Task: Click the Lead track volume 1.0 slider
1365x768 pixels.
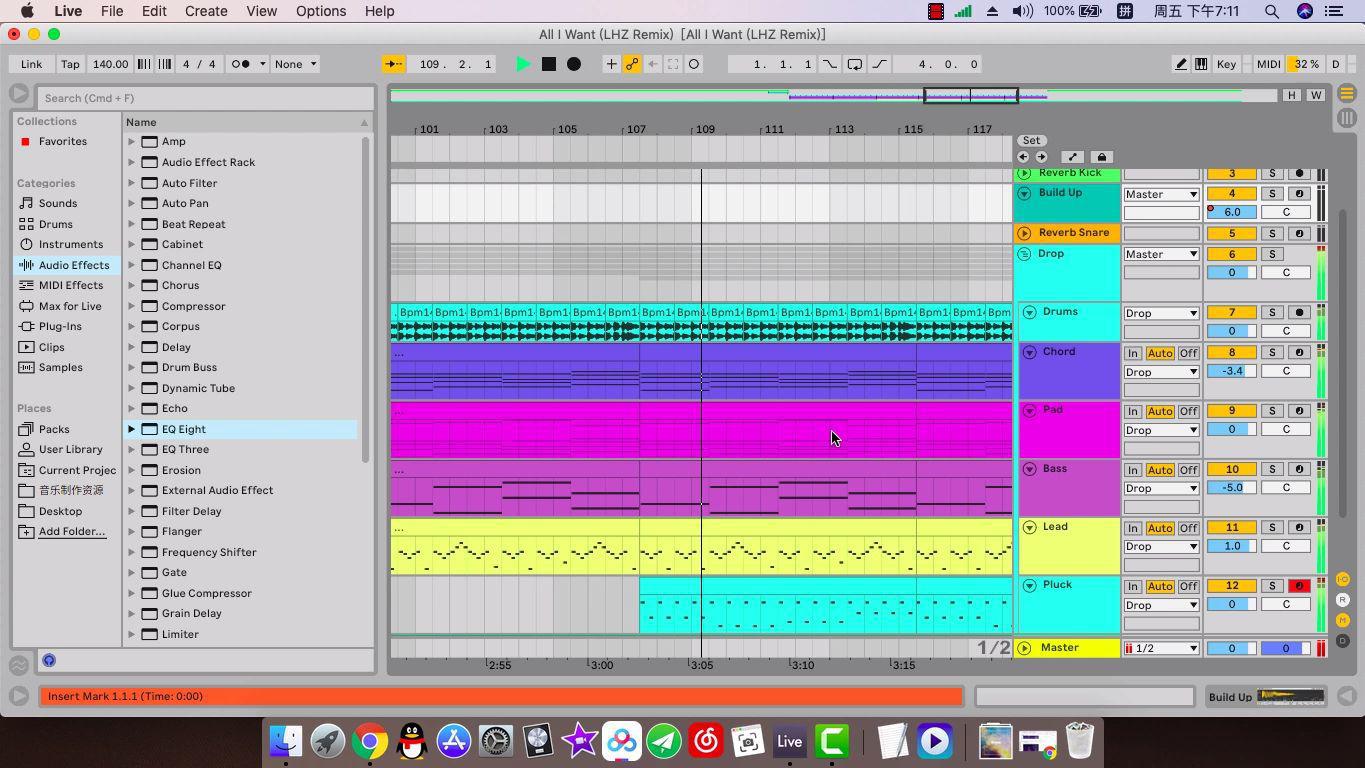Action: pos(1231,546)
